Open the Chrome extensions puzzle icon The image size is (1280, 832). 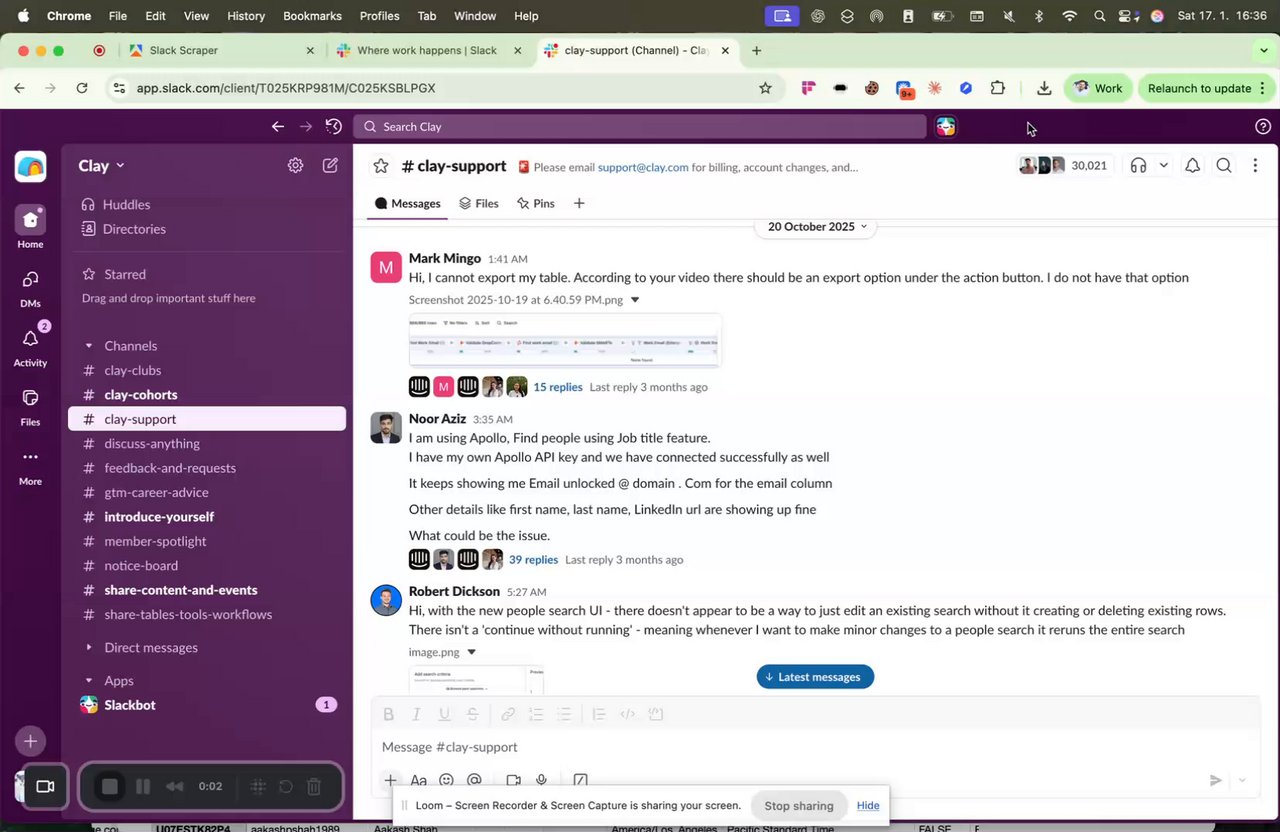tap(997, 88)
